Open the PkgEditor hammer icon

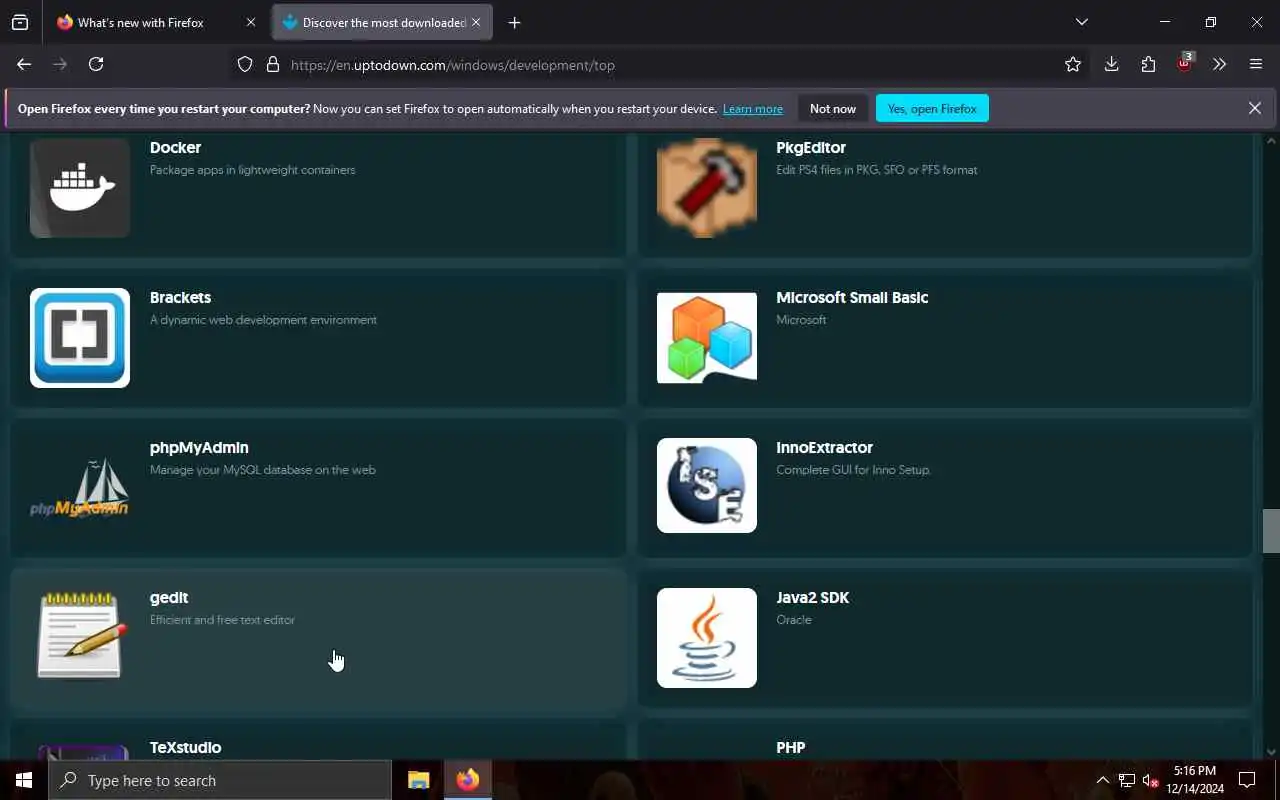pyautogui.click(x=707, y=188)
